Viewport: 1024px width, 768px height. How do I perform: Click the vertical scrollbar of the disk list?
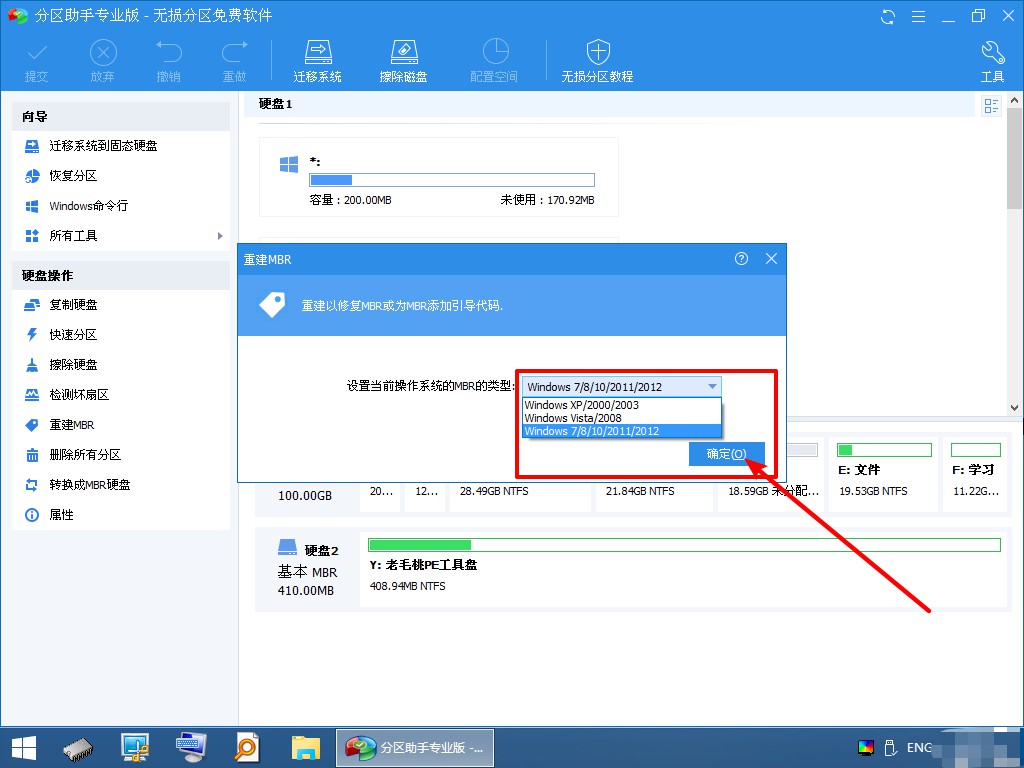[x=1014, y=159]
